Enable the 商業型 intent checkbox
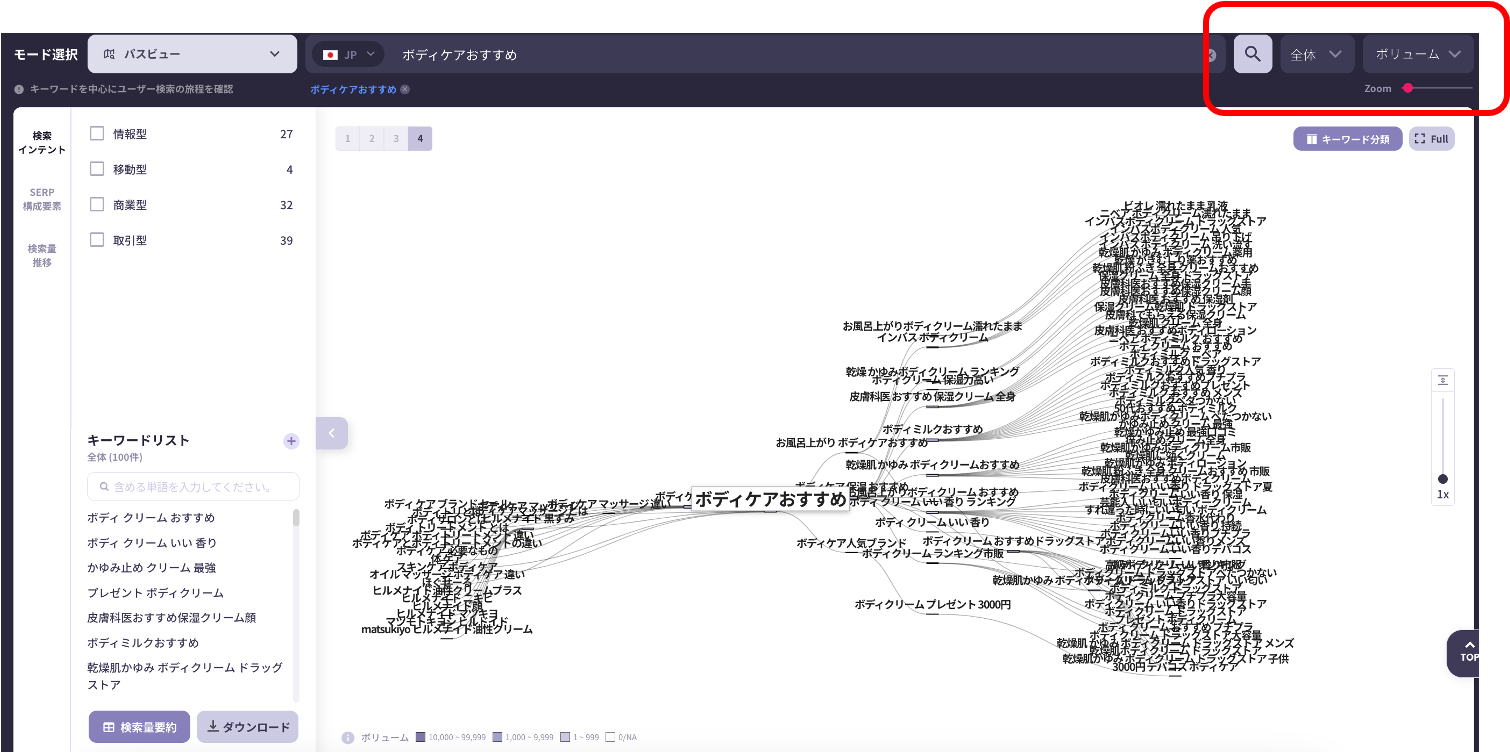This screenshot has width=1510, height=752. click(97, 205)
